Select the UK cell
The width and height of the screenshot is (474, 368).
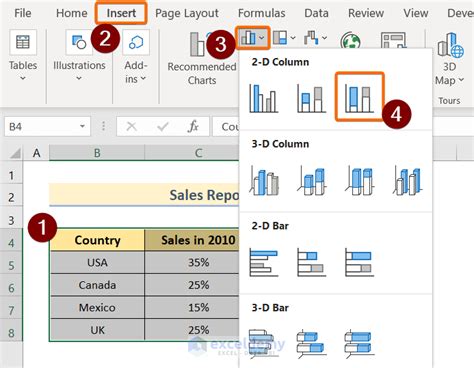coord(97,330)
